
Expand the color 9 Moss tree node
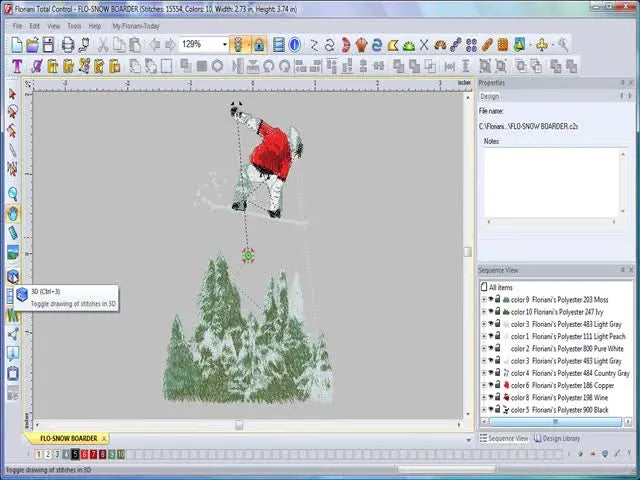click(484, 300)
